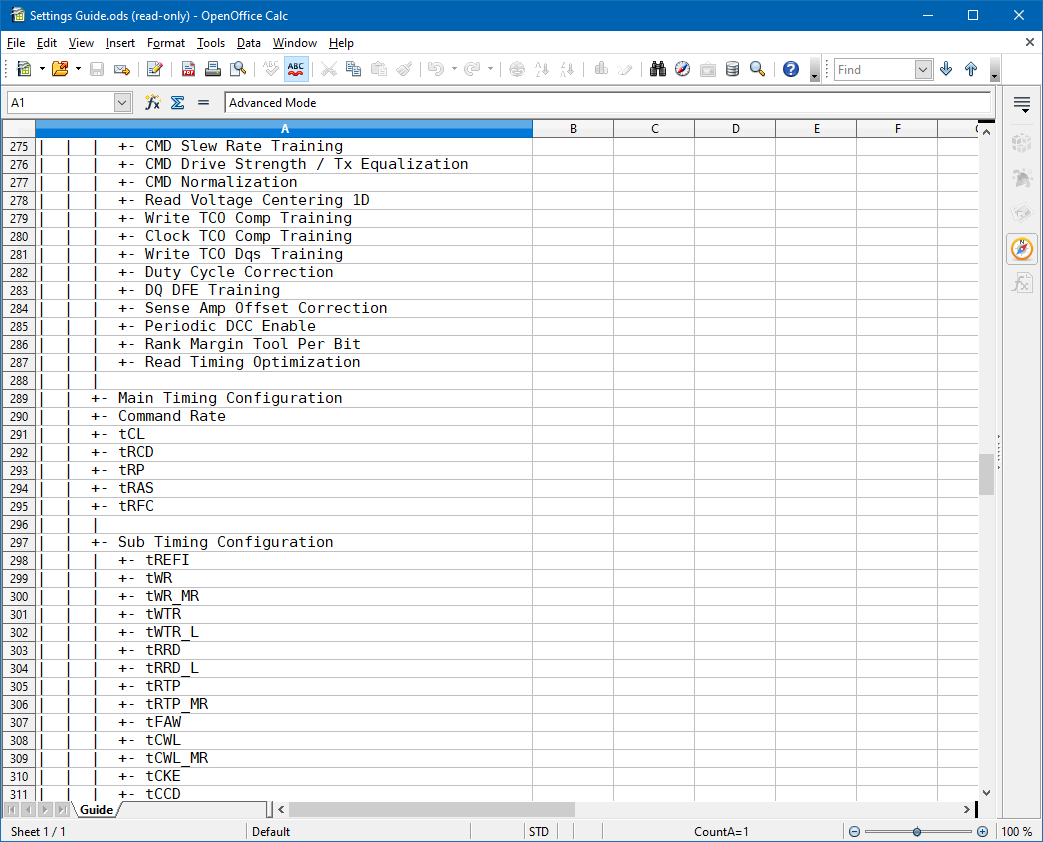
Task: Open the Find field dropdown arrow
Action: 923,69
